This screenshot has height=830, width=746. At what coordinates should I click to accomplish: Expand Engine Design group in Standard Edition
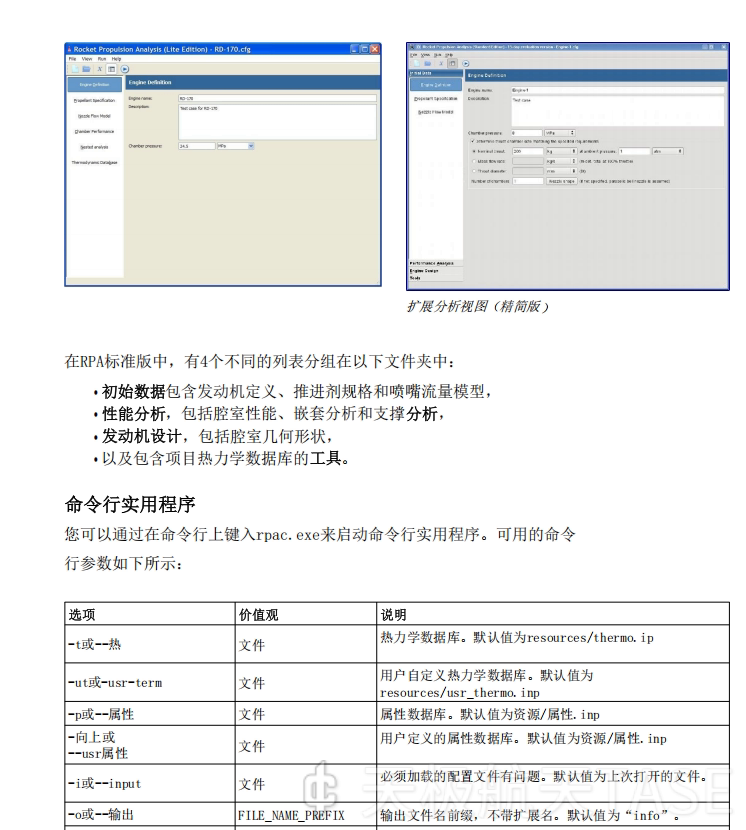click(436, 270)
